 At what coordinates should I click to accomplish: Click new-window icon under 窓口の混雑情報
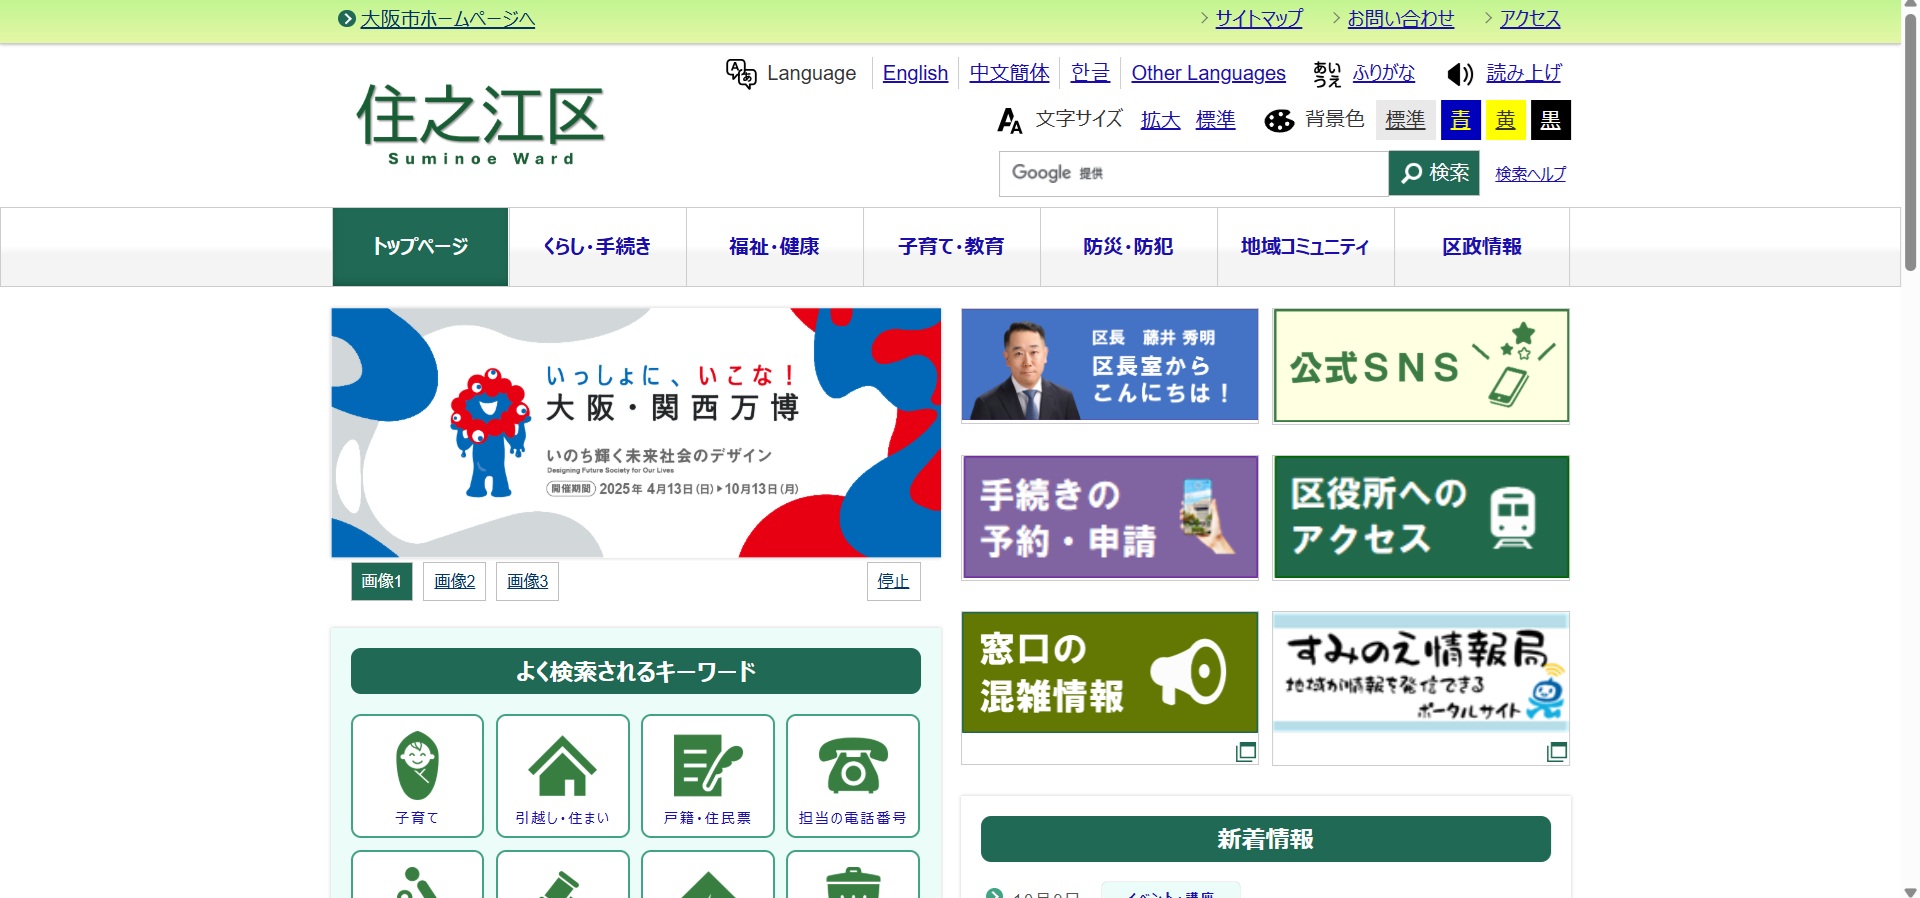pyautogui.click(x=1246, y=751)
